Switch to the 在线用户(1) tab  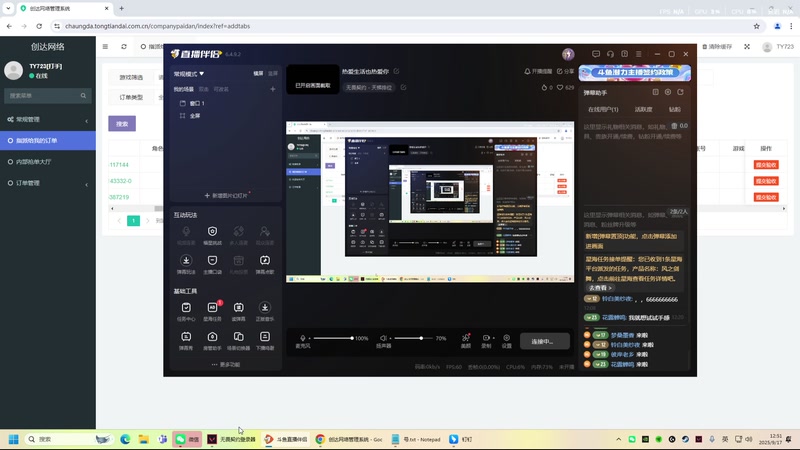click(603, 110)
